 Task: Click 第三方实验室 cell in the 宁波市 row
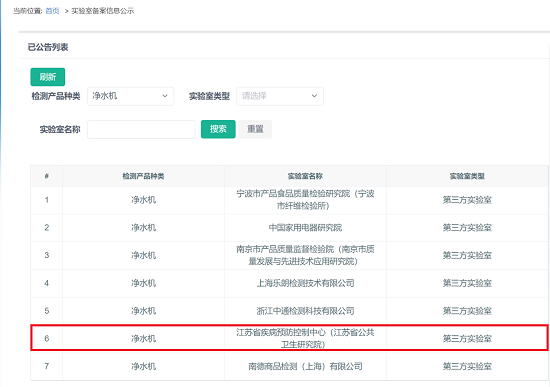pos(467,200)
